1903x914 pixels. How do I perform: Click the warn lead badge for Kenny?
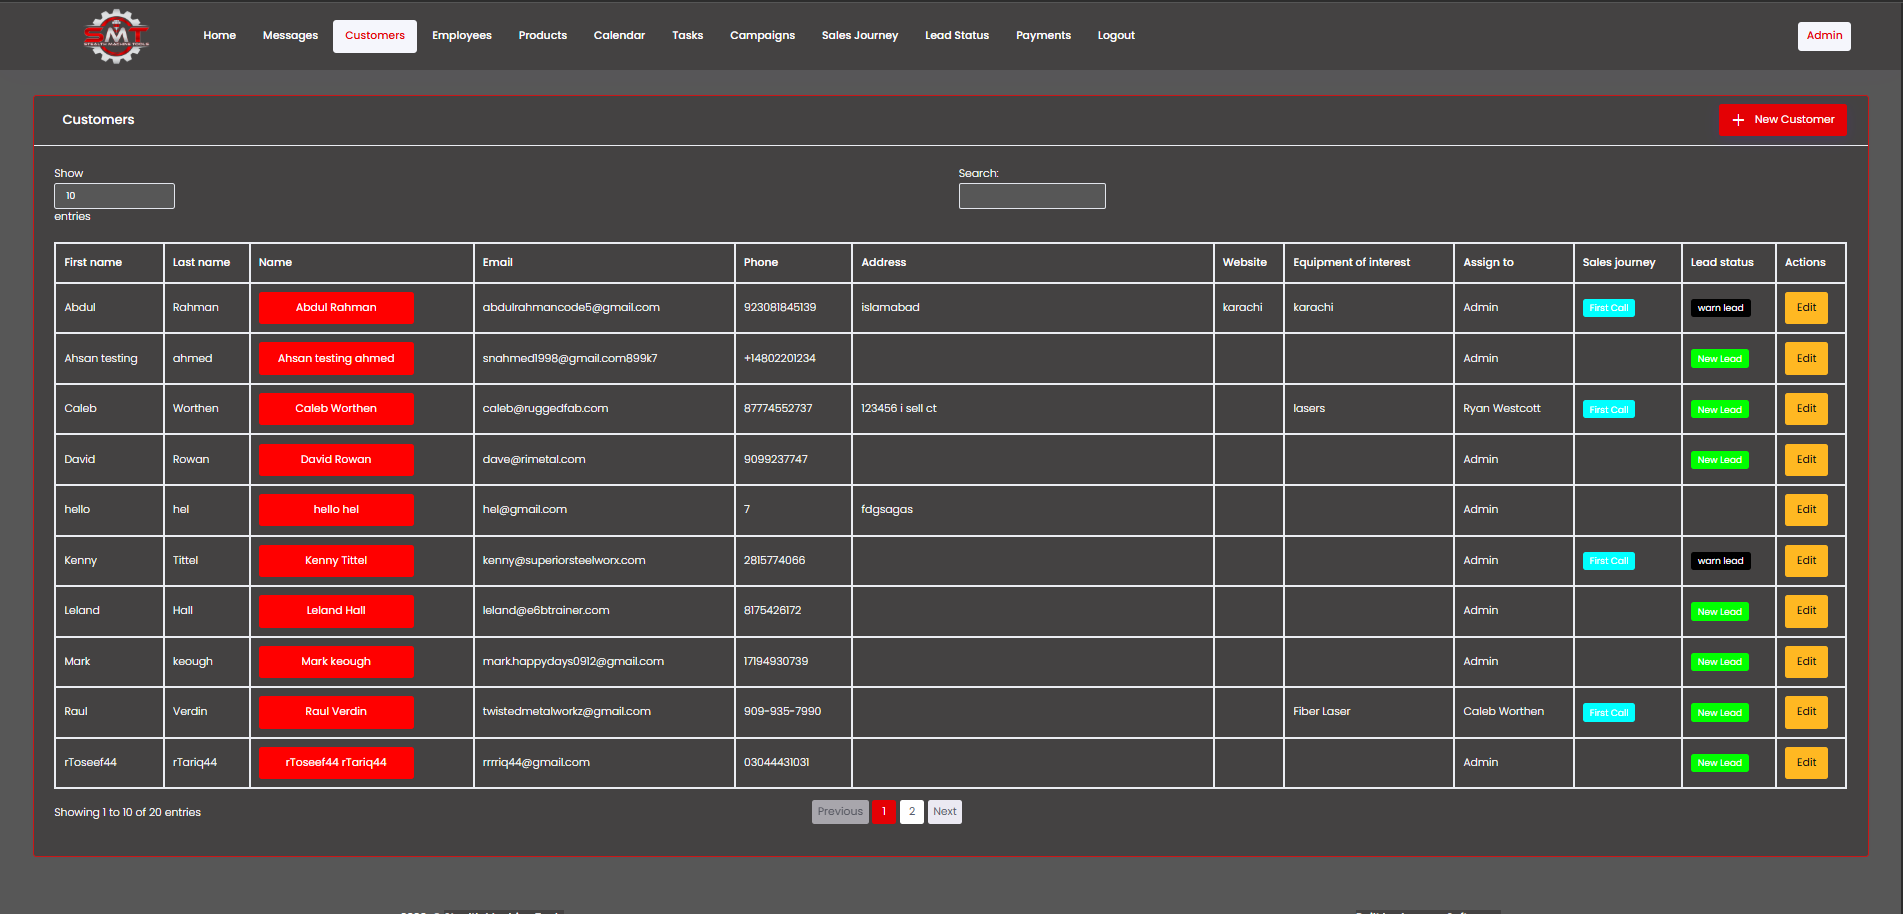click(1720, 561)
